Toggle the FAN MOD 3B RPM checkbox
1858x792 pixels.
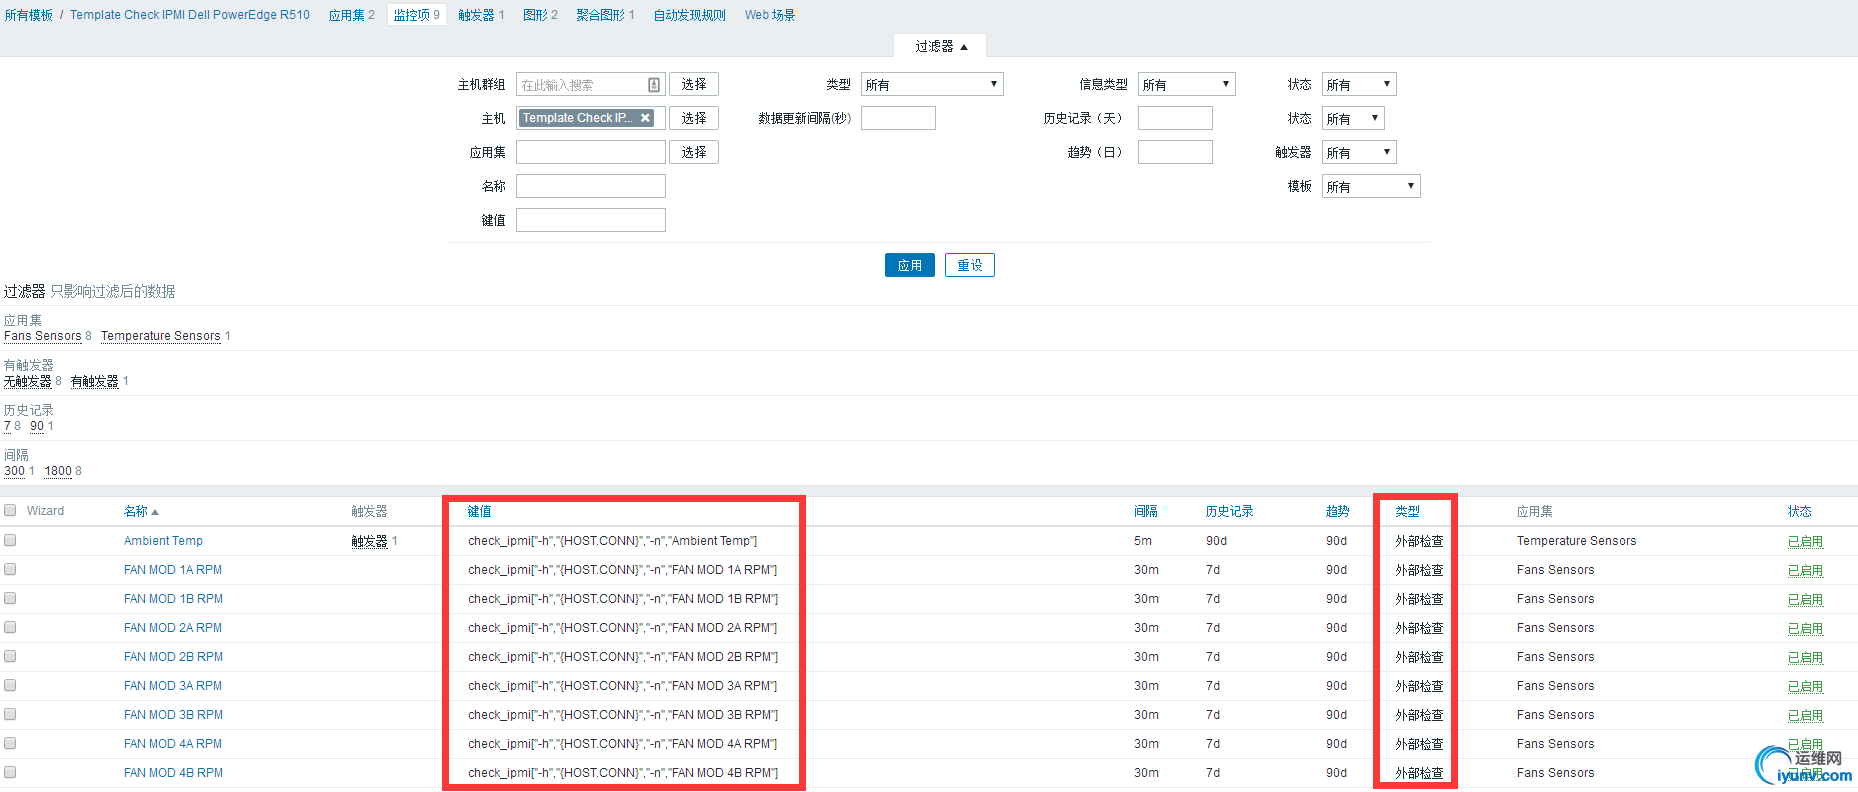[10, 714]
